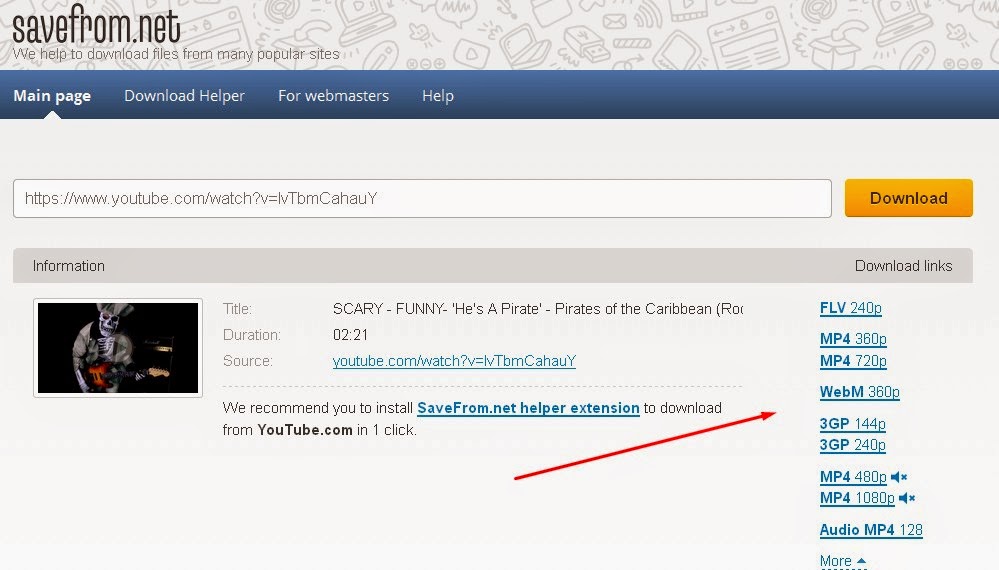Image resolution: width=999 pixels, height=570 pixels.
Task: Click the orange Download button
Action: 909,198
